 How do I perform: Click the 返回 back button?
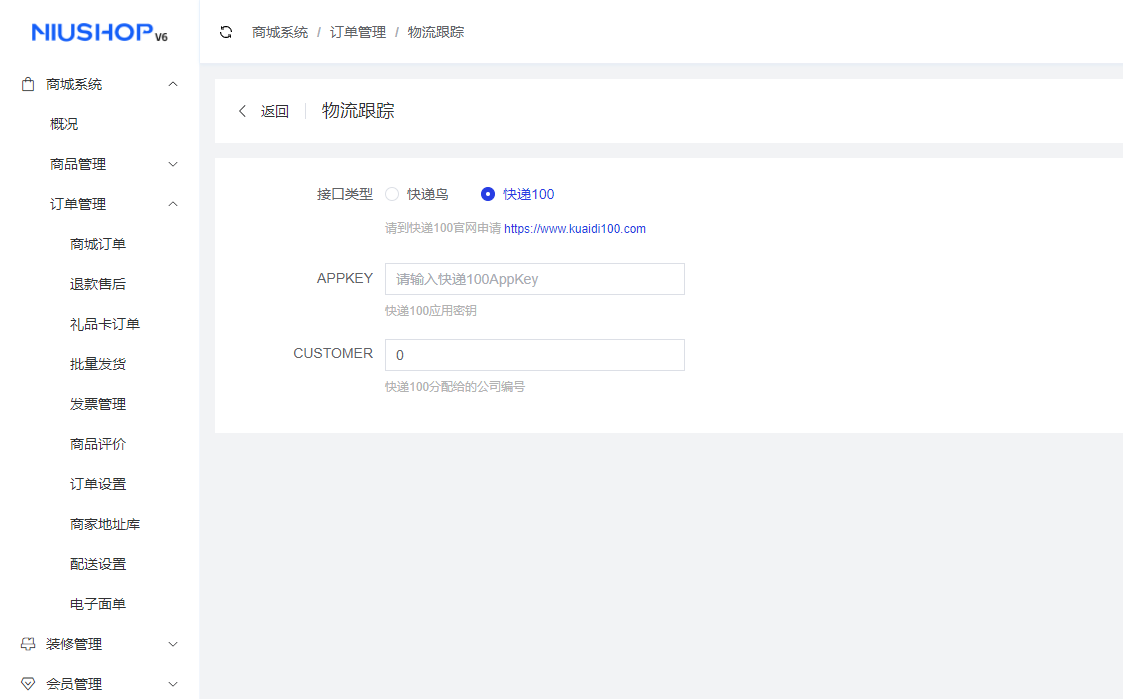click(276, 111)
